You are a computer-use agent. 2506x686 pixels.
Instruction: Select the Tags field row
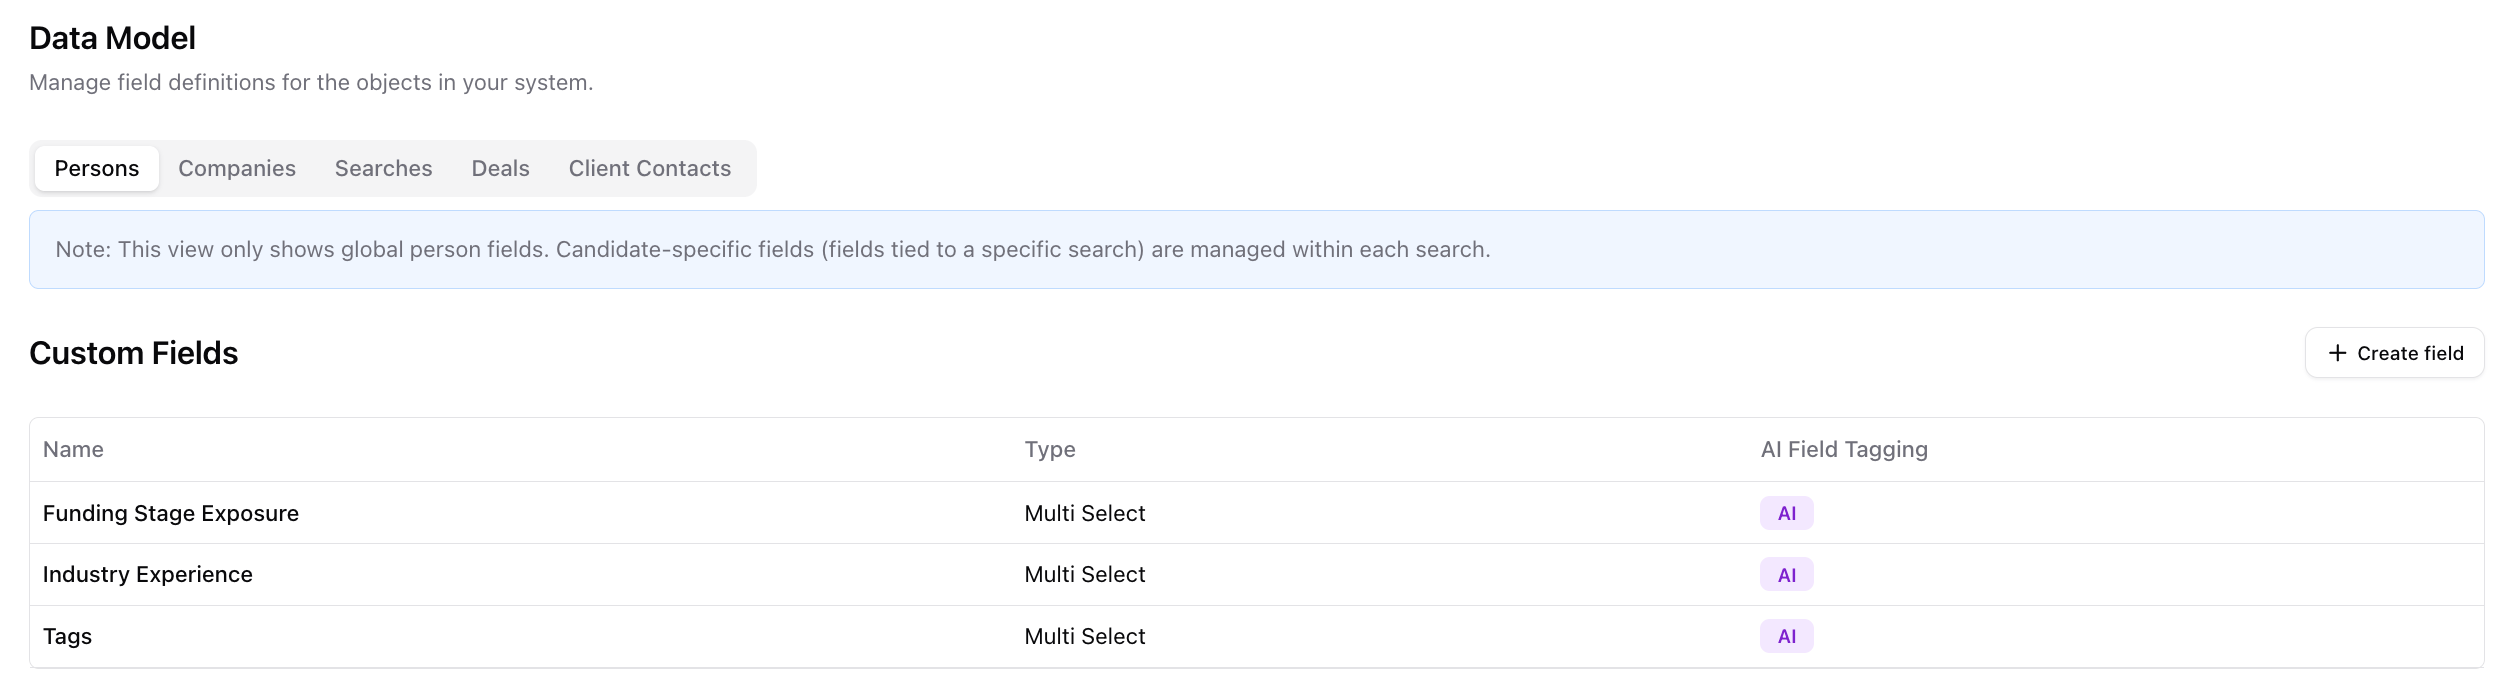pyautogui.click(x=1256, y=637)
